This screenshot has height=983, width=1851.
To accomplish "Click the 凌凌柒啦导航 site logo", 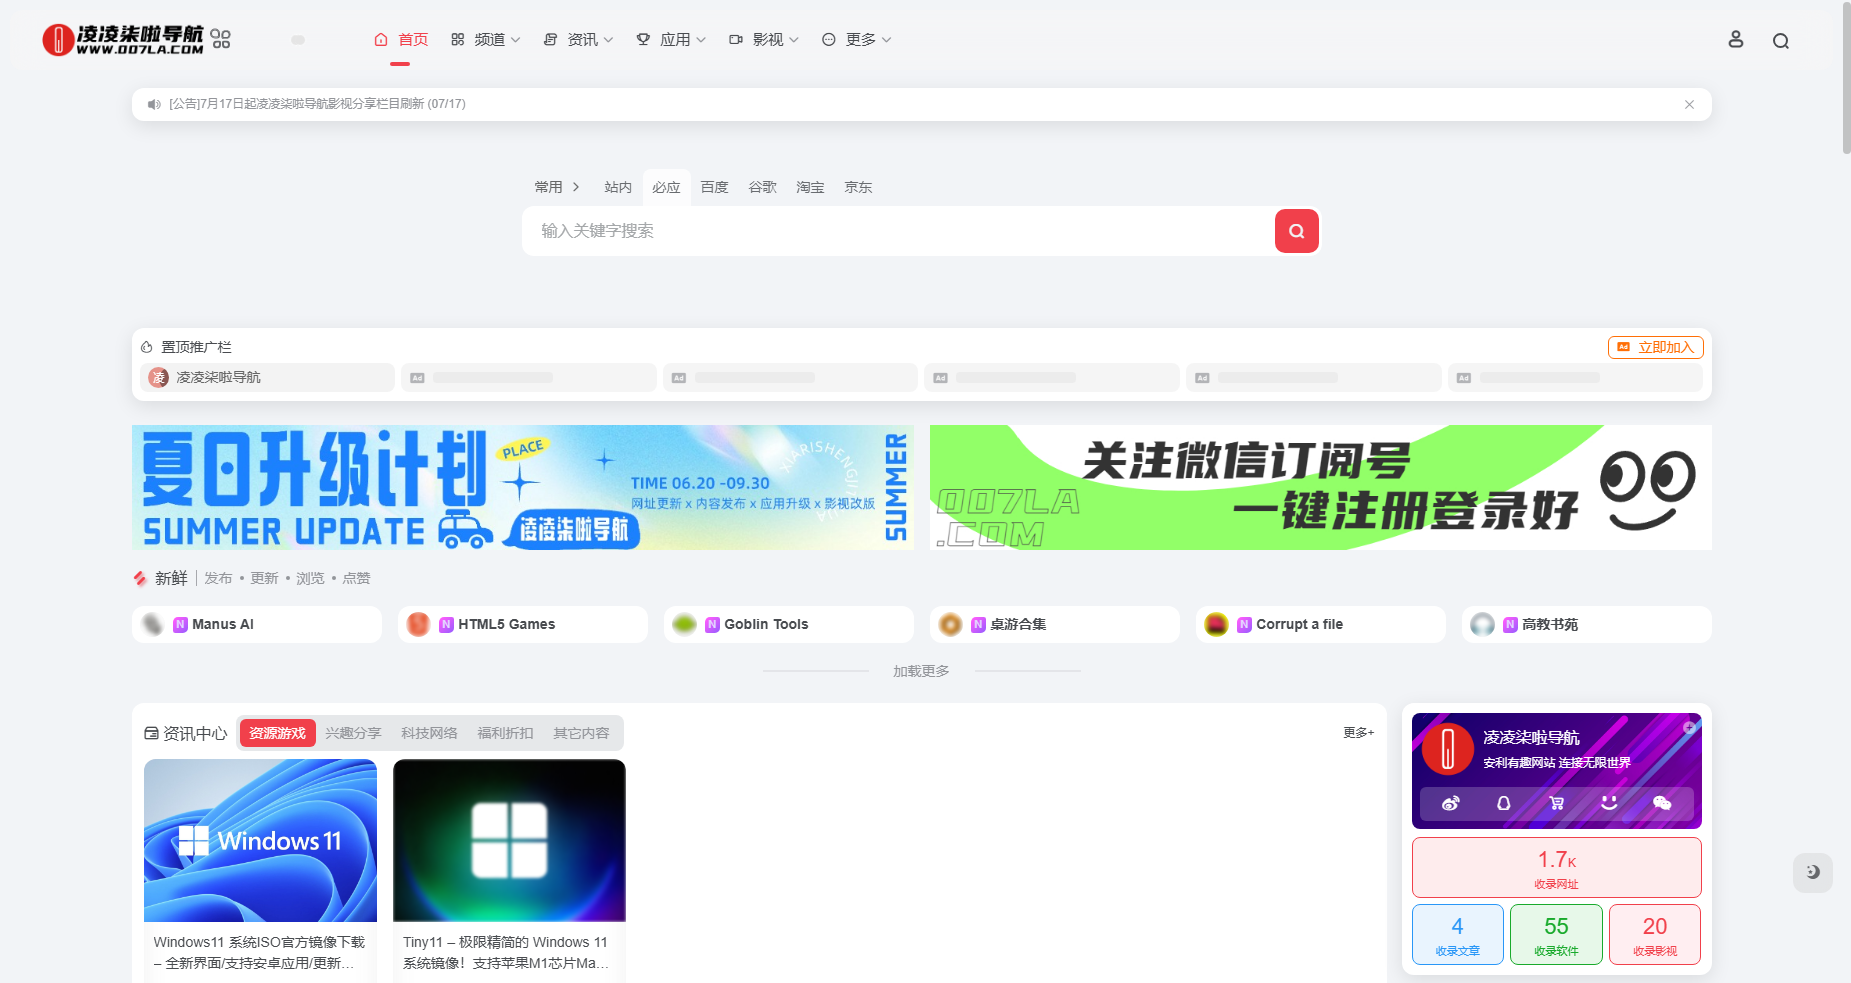I will (x=123, y=40).
